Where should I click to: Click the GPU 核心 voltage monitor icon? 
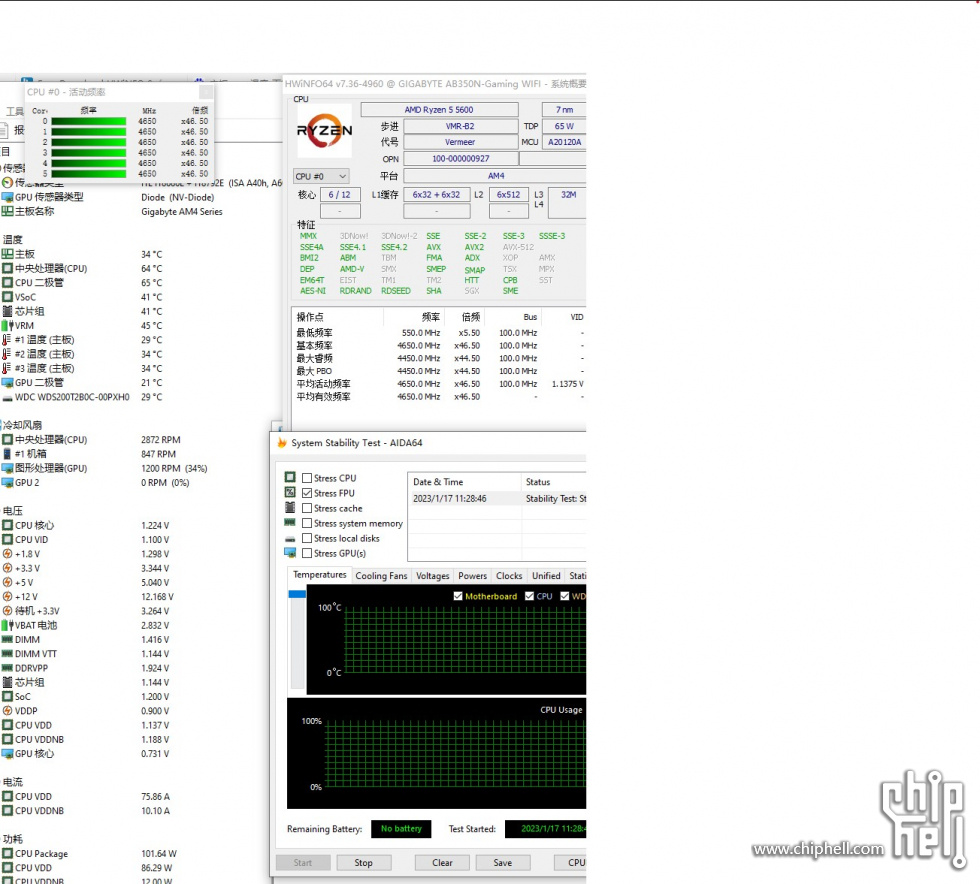click(8, 754)
